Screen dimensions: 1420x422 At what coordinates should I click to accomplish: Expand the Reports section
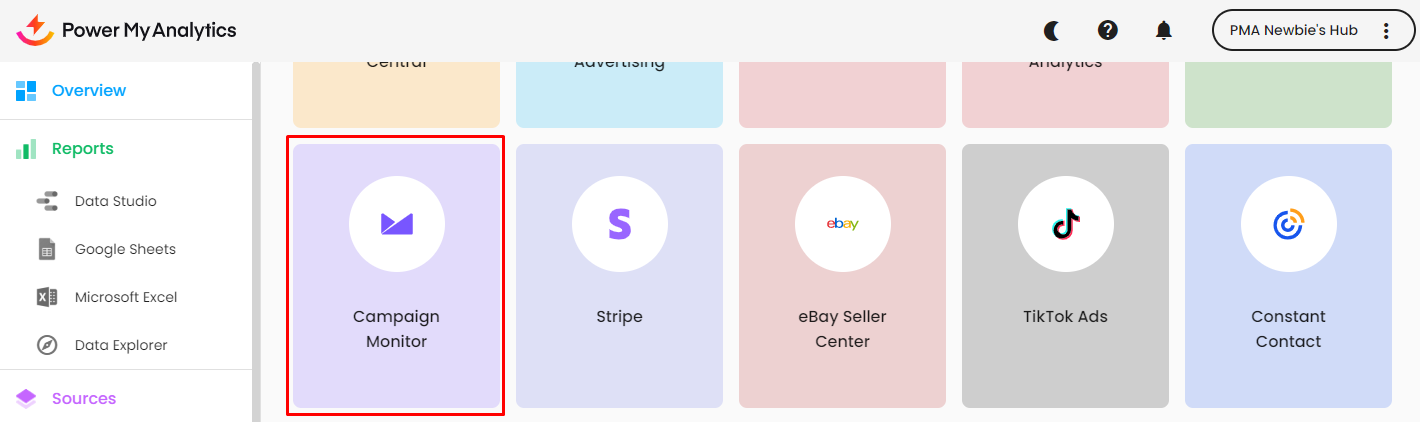82,148
